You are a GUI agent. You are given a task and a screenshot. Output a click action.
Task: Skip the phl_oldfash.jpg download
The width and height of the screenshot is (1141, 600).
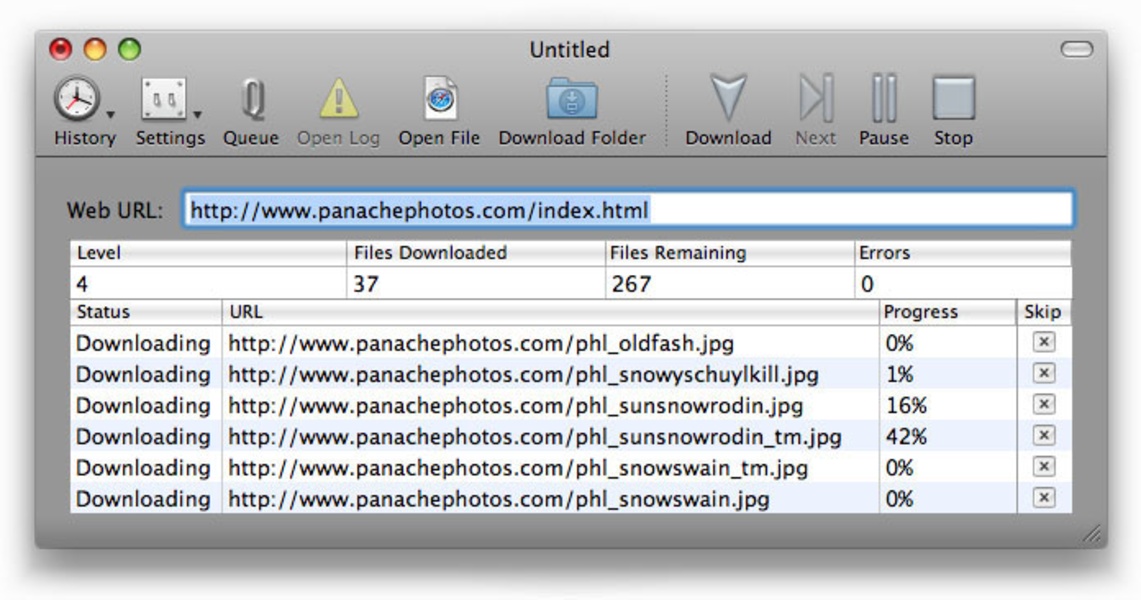tap(1043, 342)
